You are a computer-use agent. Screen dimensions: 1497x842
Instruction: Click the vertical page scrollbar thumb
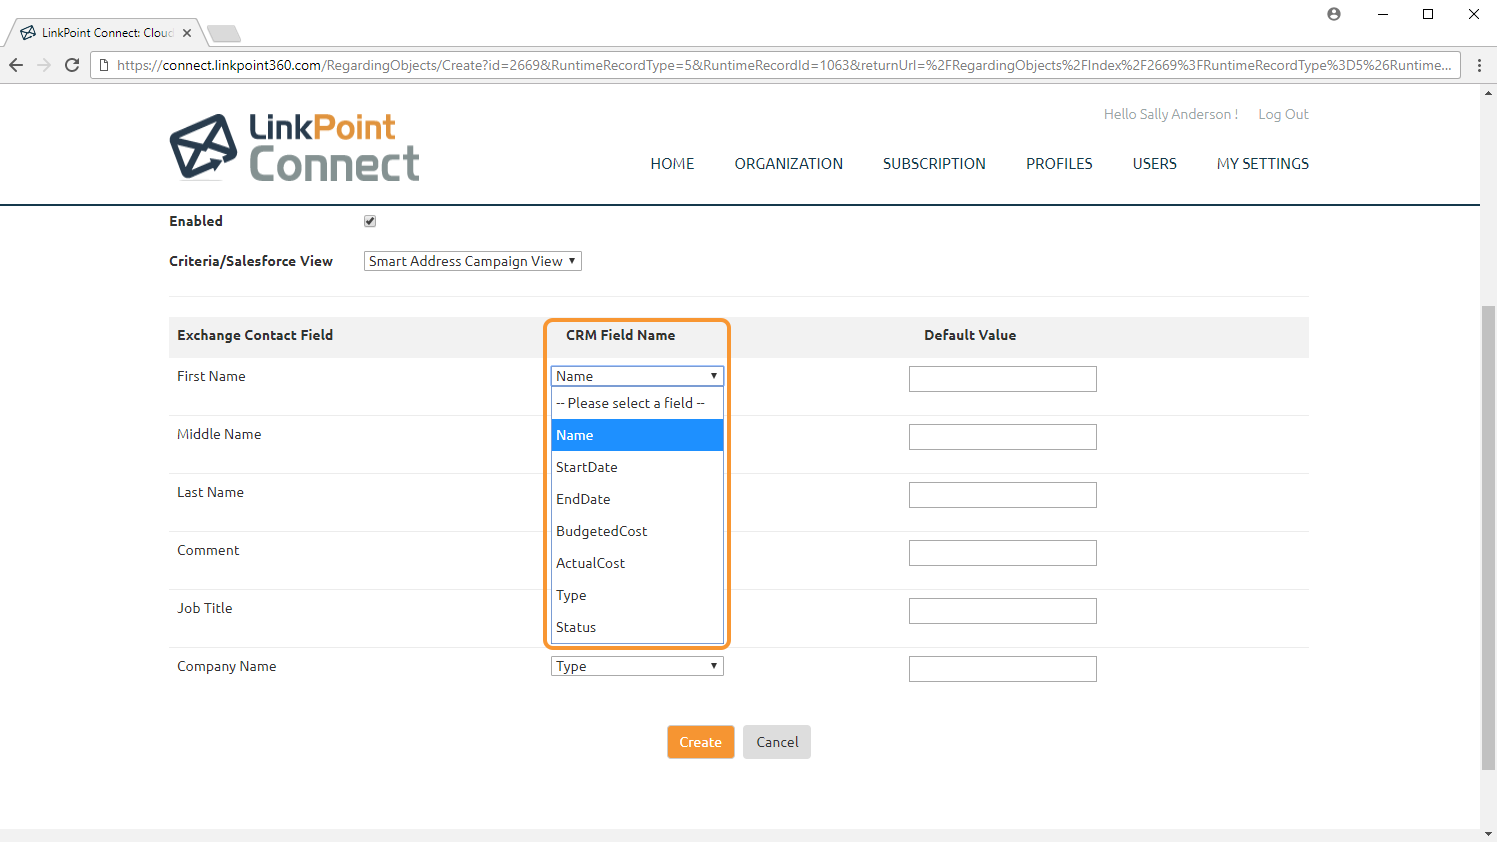1488,538
